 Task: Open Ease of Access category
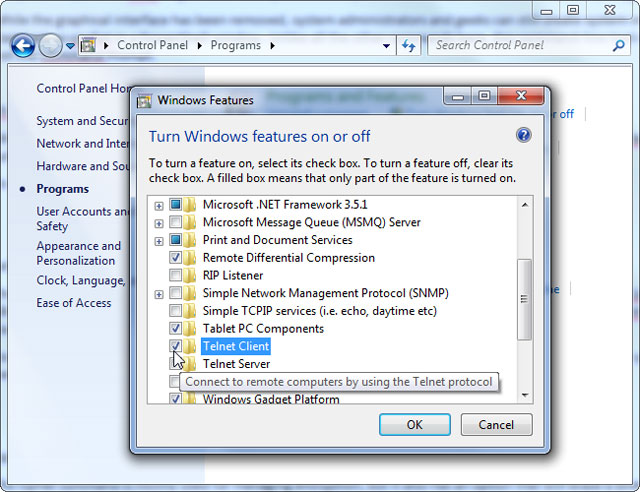[73, 303]
